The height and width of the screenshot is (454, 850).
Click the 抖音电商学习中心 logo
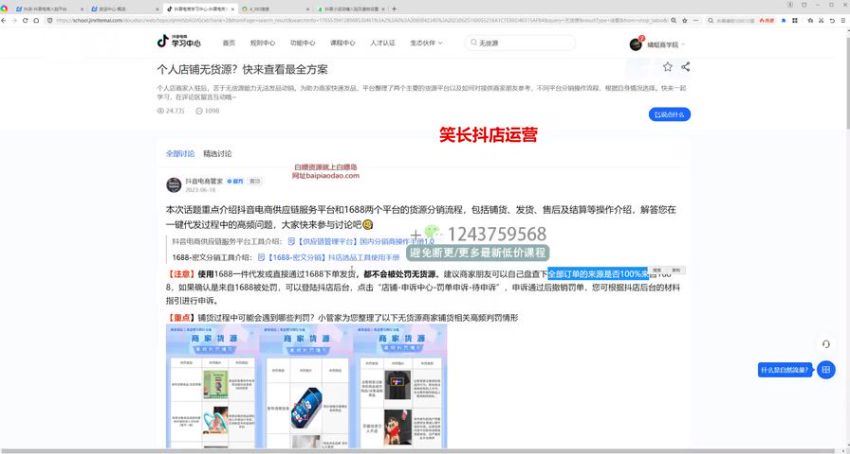179,41
